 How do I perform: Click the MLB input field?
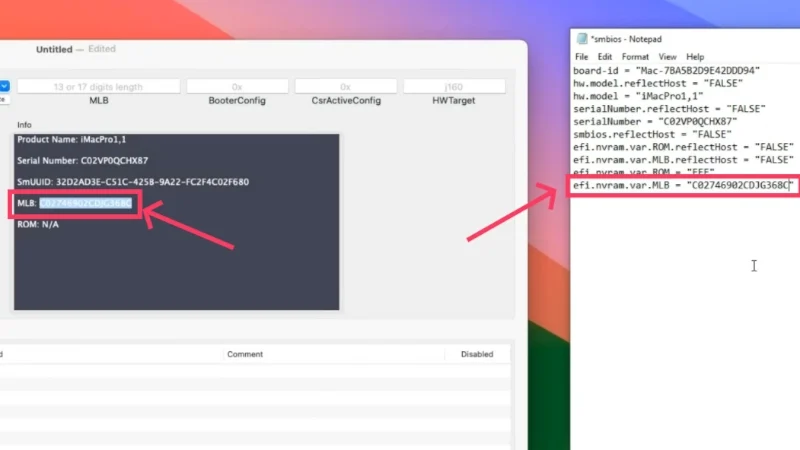point(98,87)
